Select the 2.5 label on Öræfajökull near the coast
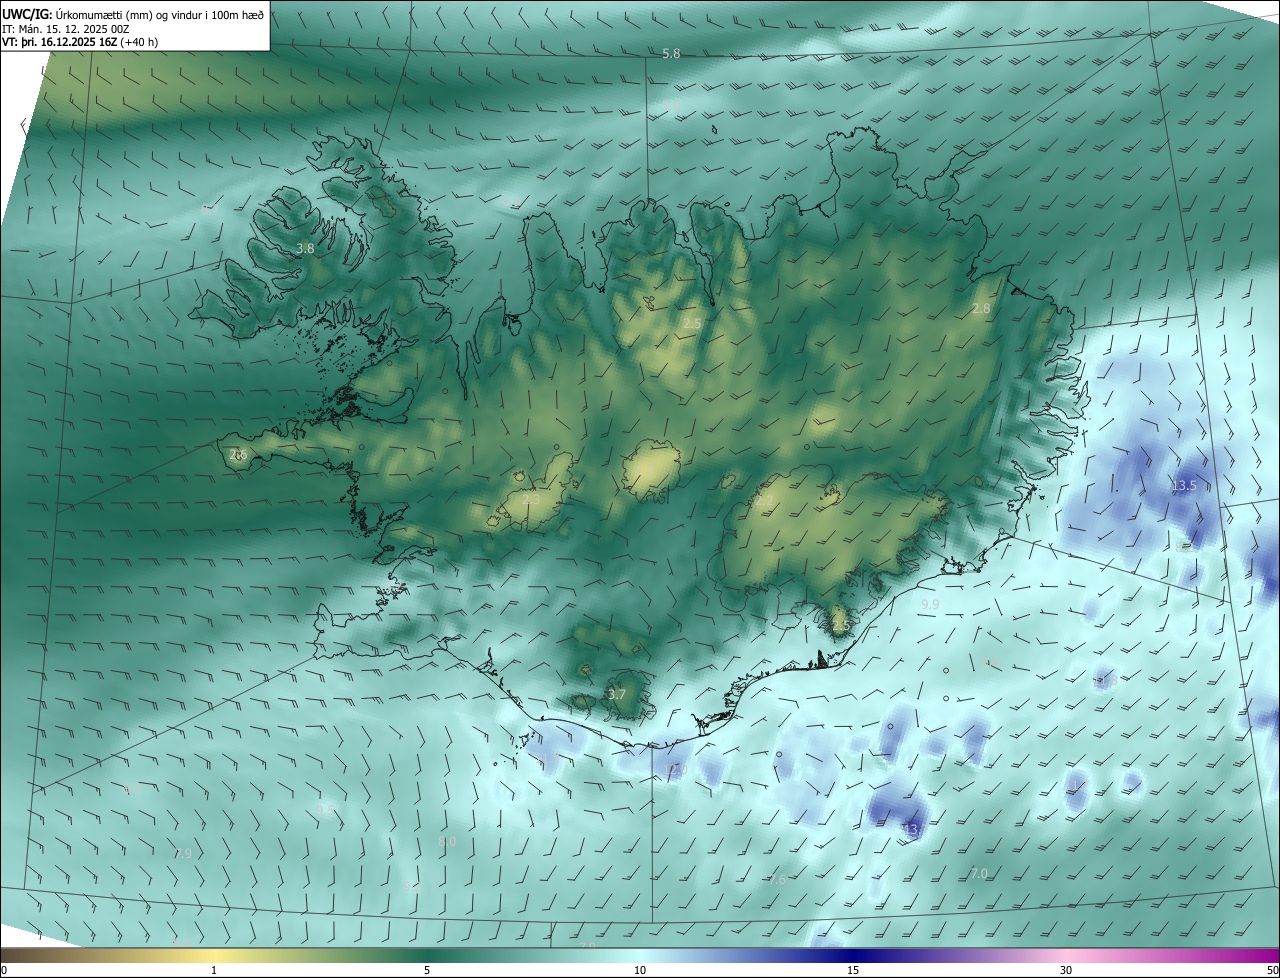 [840, 626]
